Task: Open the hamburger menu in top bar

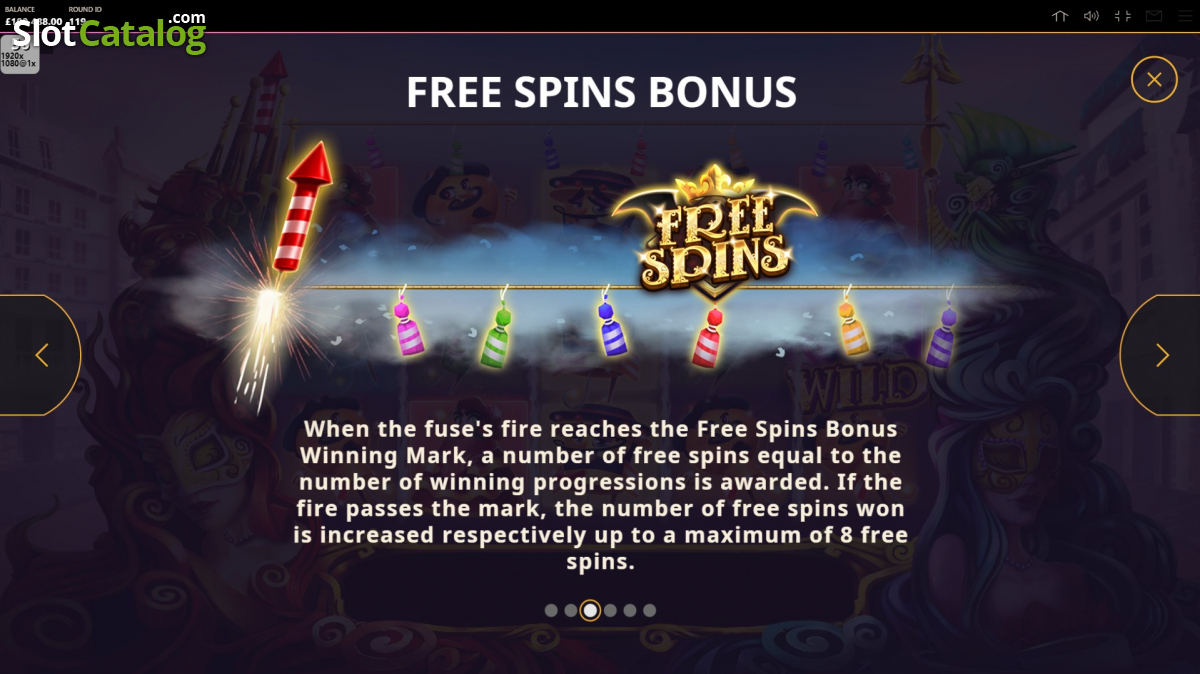Action: tap(1183, 16)
